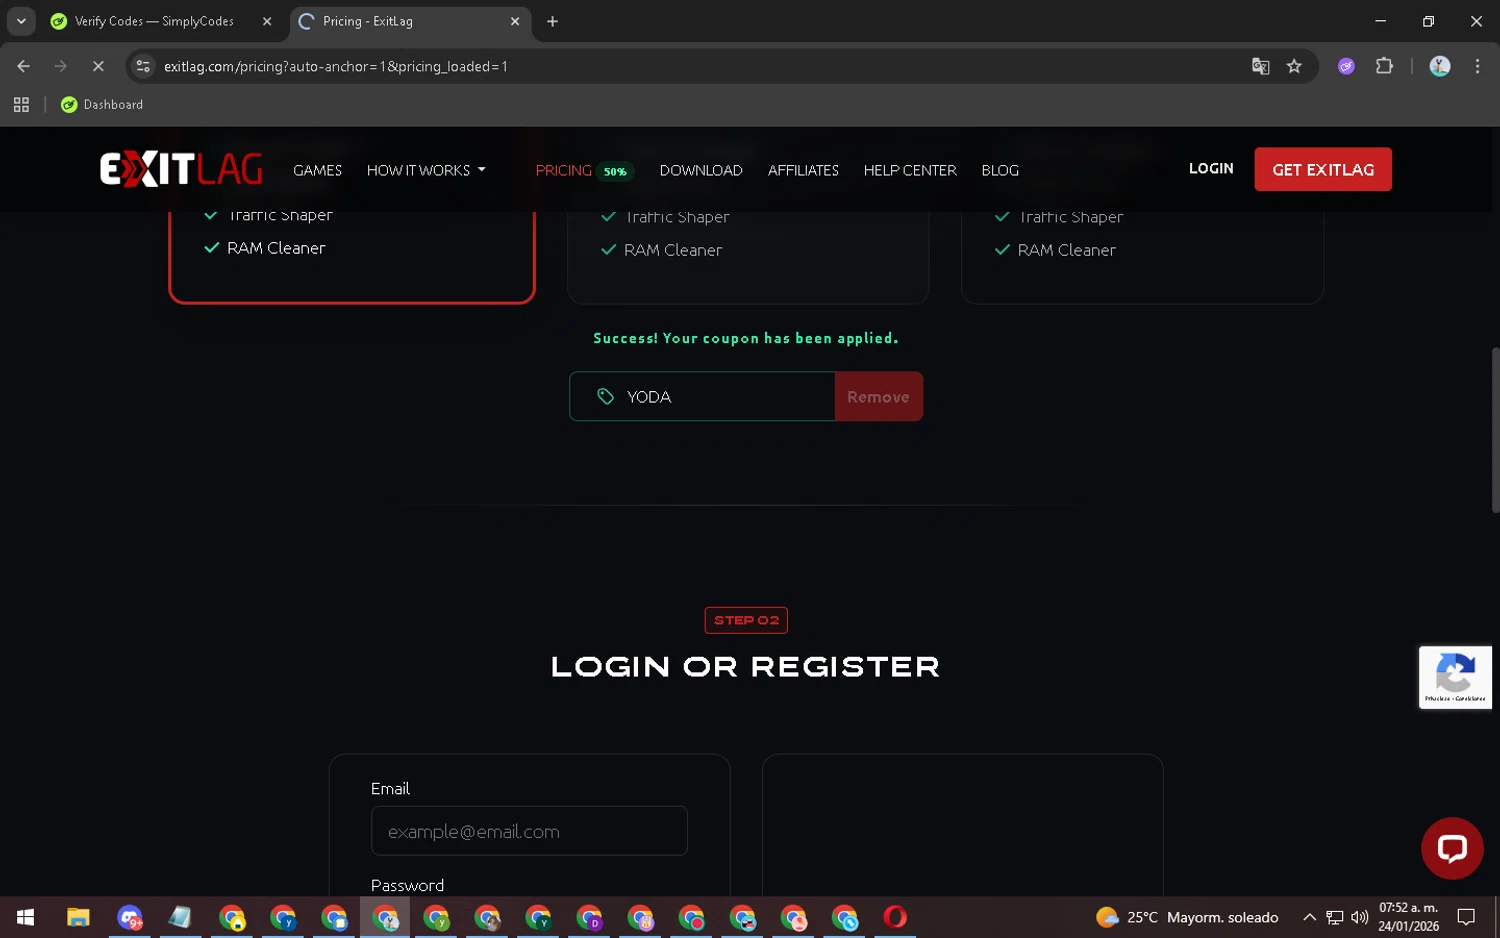Screen dimensions: 1500x938
Task: Open the purple SimplyCodes extension icon
Action: pos(1346,66)
